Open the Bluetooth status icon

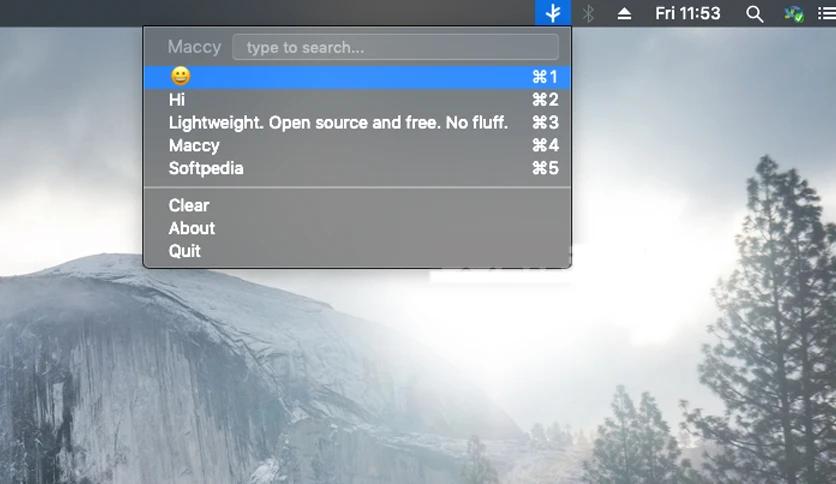tap(588, 13)
